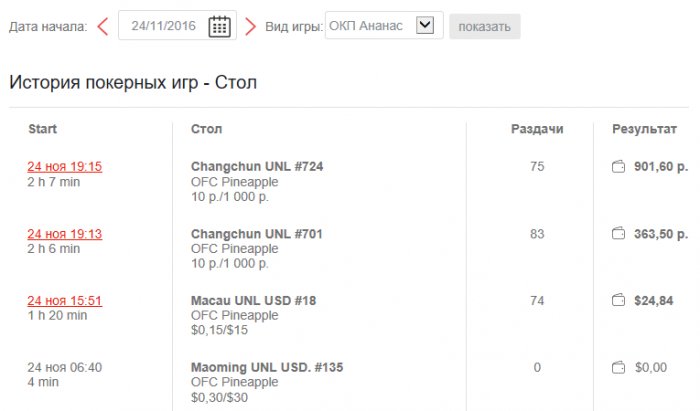
Task: Expand the ОКП Ананас game type dropdown
Action: [425, 26]
